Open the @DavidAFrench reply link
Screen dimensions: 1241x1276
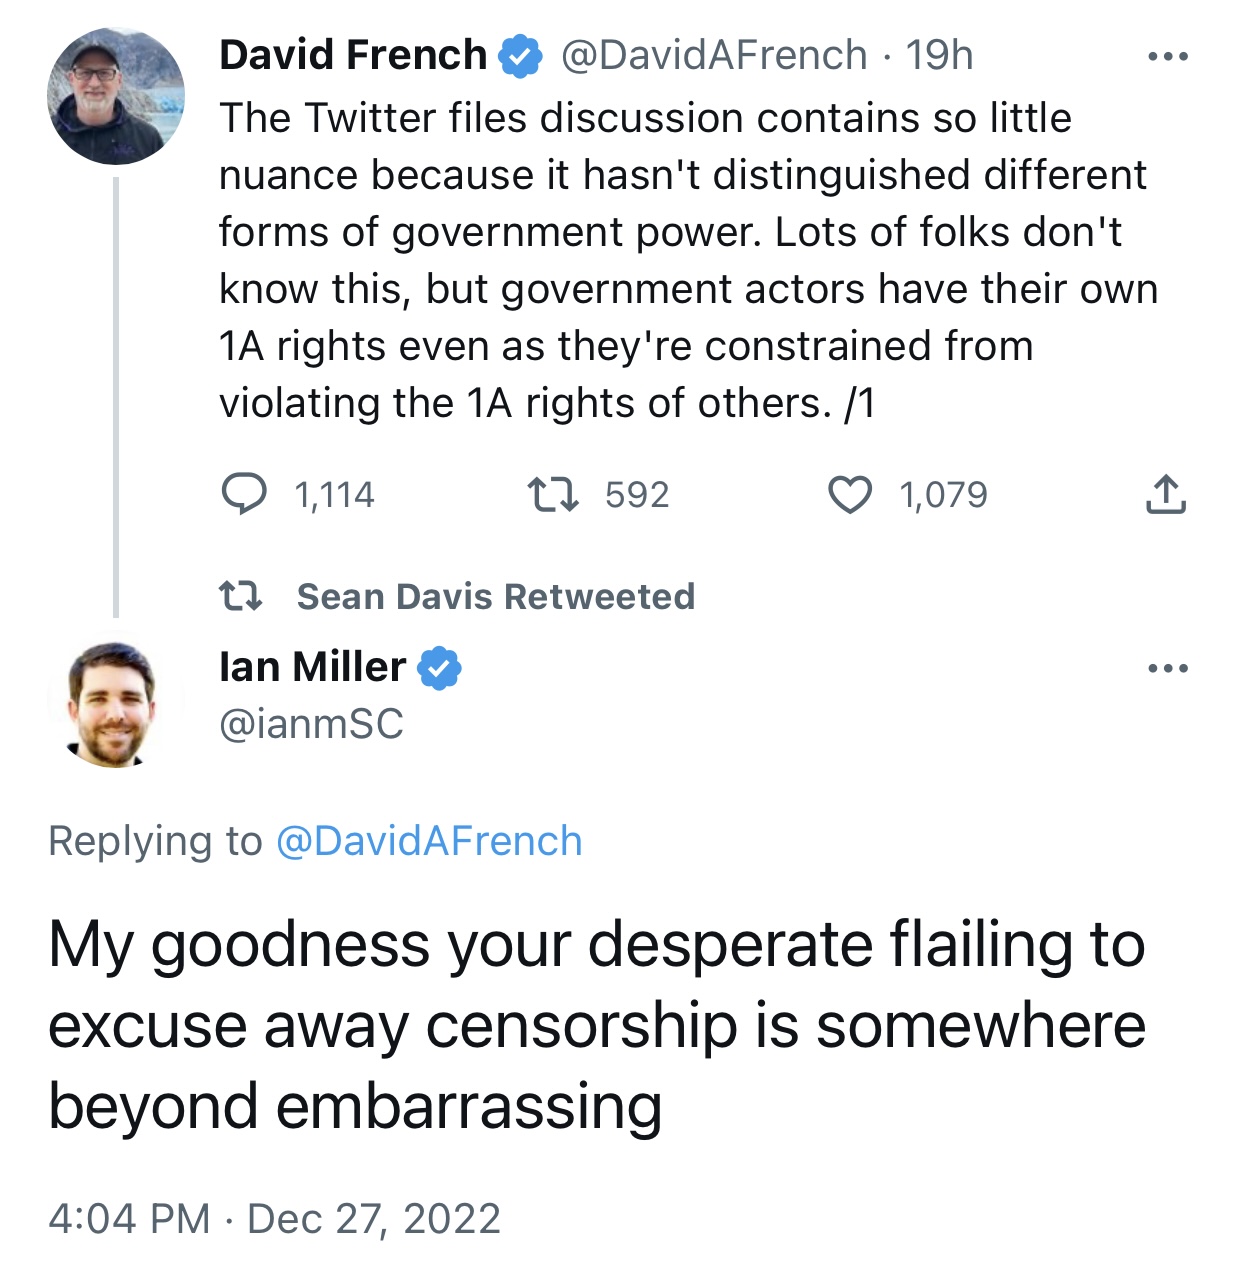pyautogui.click(x=428, y=841)
